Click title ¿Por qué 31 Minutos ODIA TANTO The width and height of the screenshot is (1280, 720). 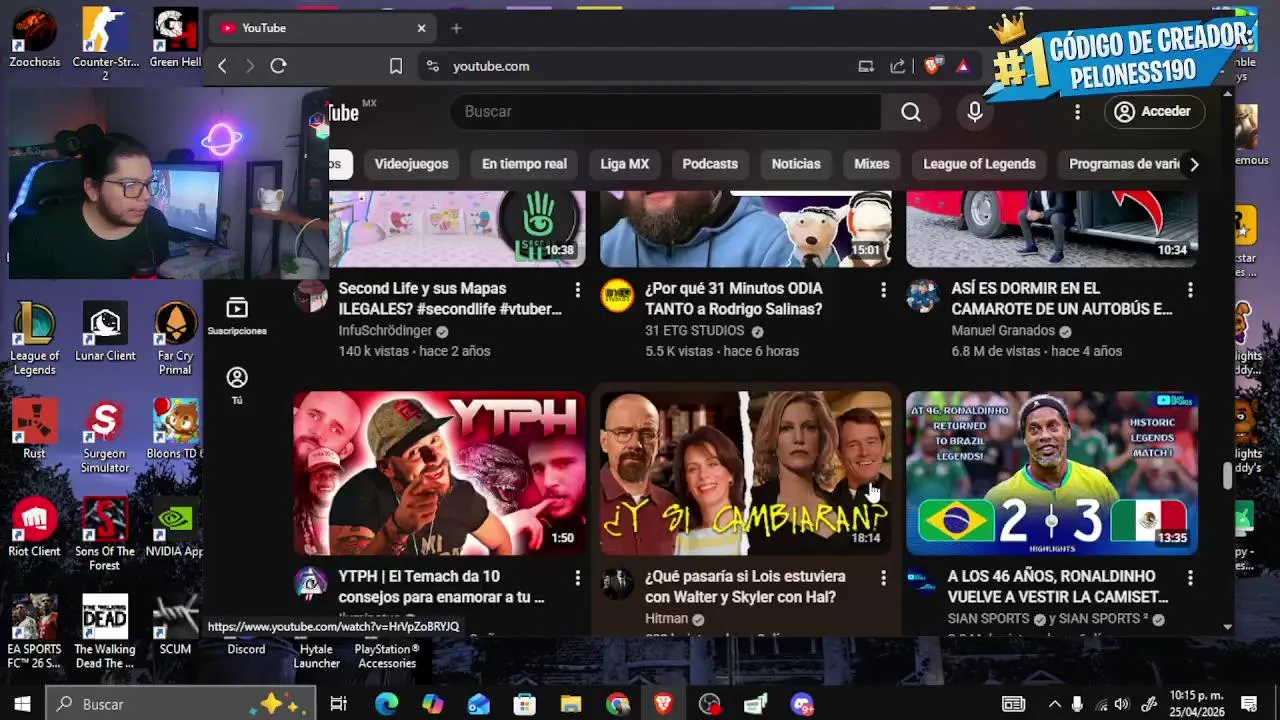tap(734, 299)
